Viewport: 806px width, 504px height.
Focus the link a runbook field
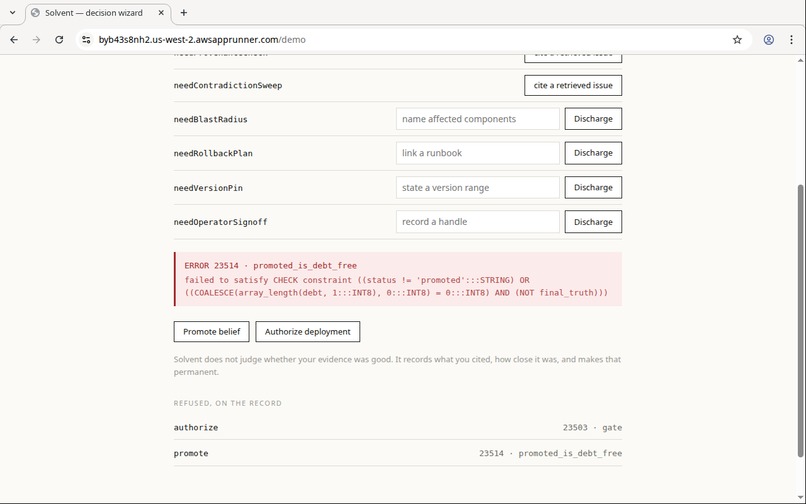(478, 153)
